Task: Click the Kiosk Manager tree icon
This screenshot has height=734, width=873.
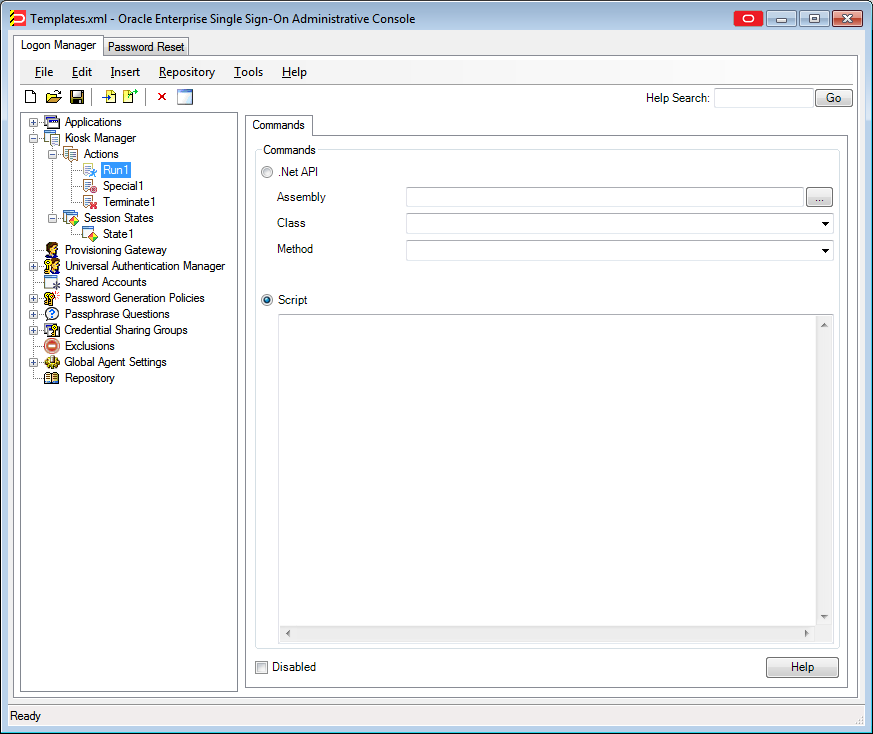Action: (x=52, y=138)
